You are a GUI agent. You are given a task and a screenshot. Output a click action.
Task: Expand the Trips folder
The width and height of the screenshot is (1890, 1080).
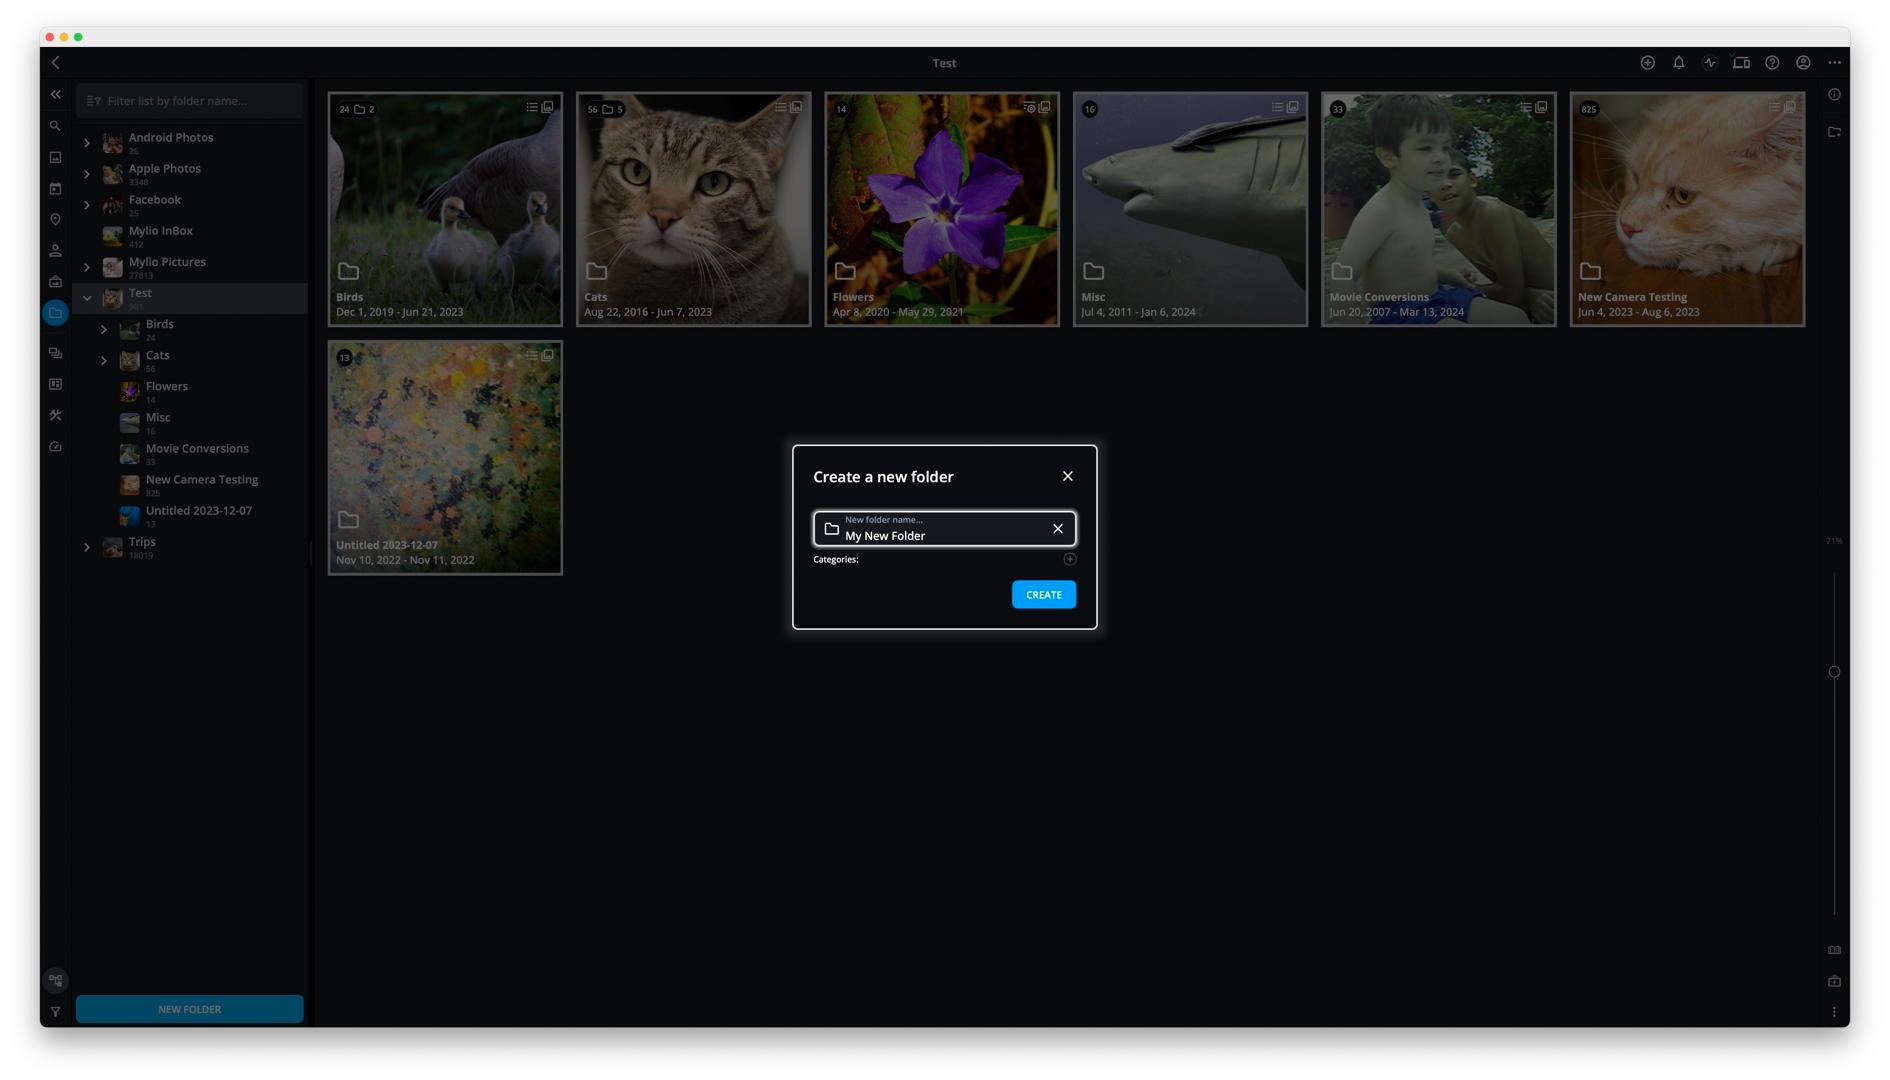coord(87,547)
